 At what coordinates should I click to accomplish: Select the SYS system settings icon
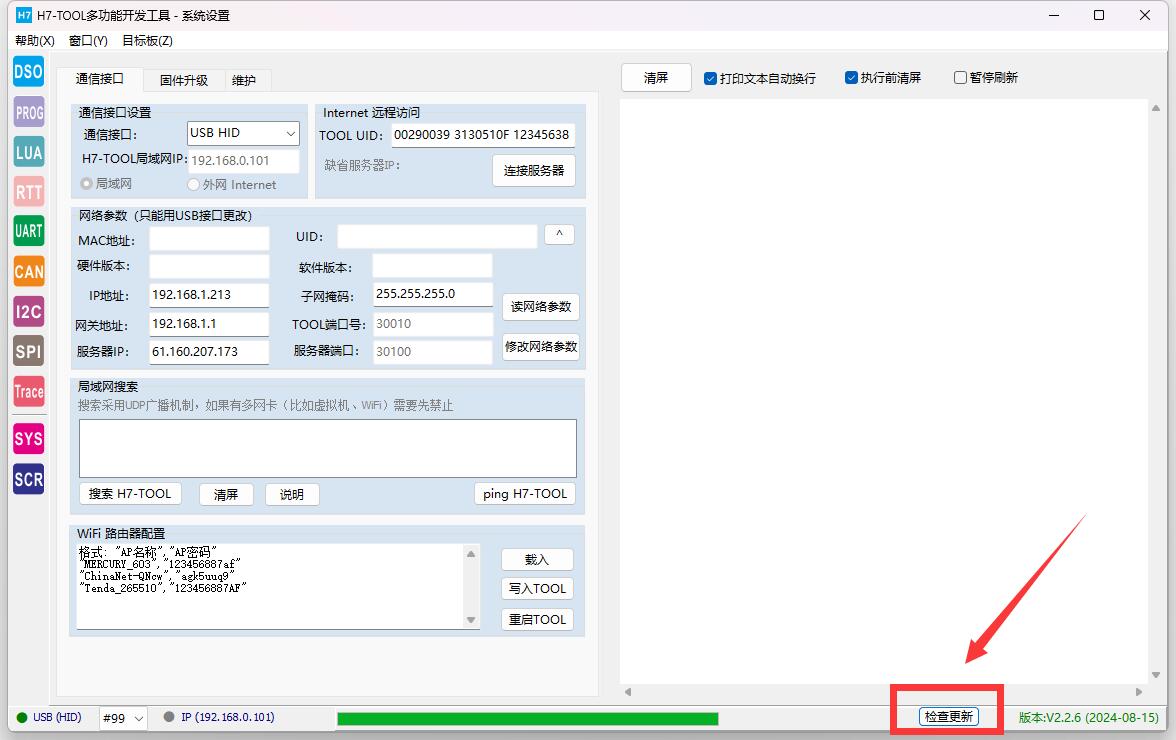(x=28, y=439)
